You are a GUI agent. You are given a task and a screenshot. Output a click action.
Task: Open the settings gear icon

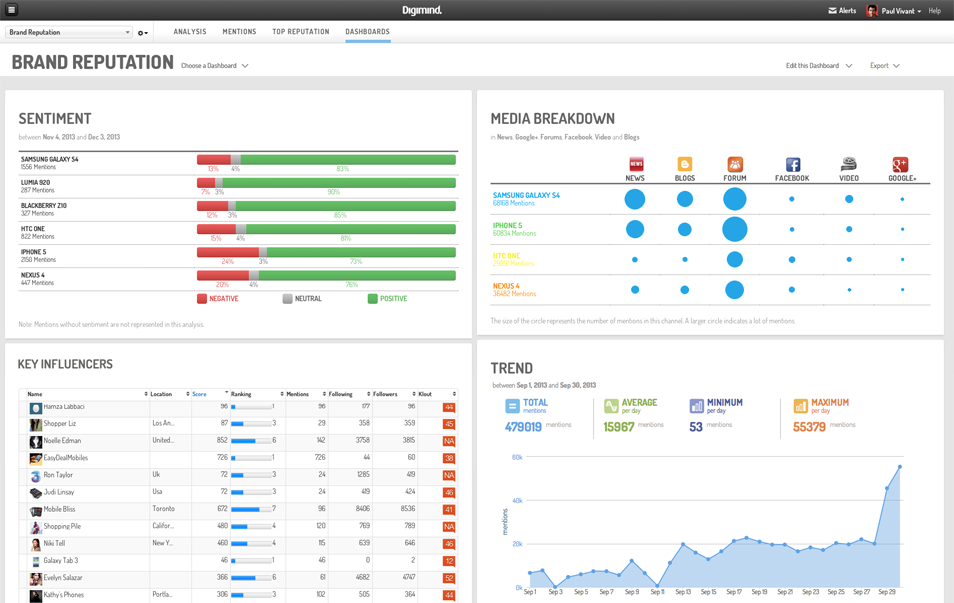click(142, 33)
